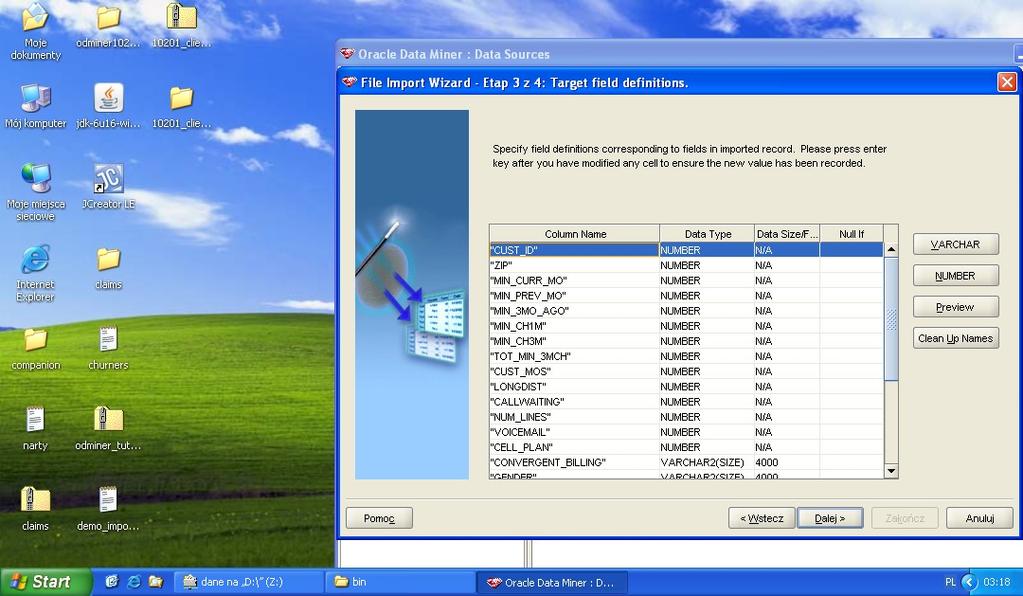Image resolution: width=1023 pixels, height=596 pixels.
Task: Click the Data Size/F... column header
Action: [787, 234]
